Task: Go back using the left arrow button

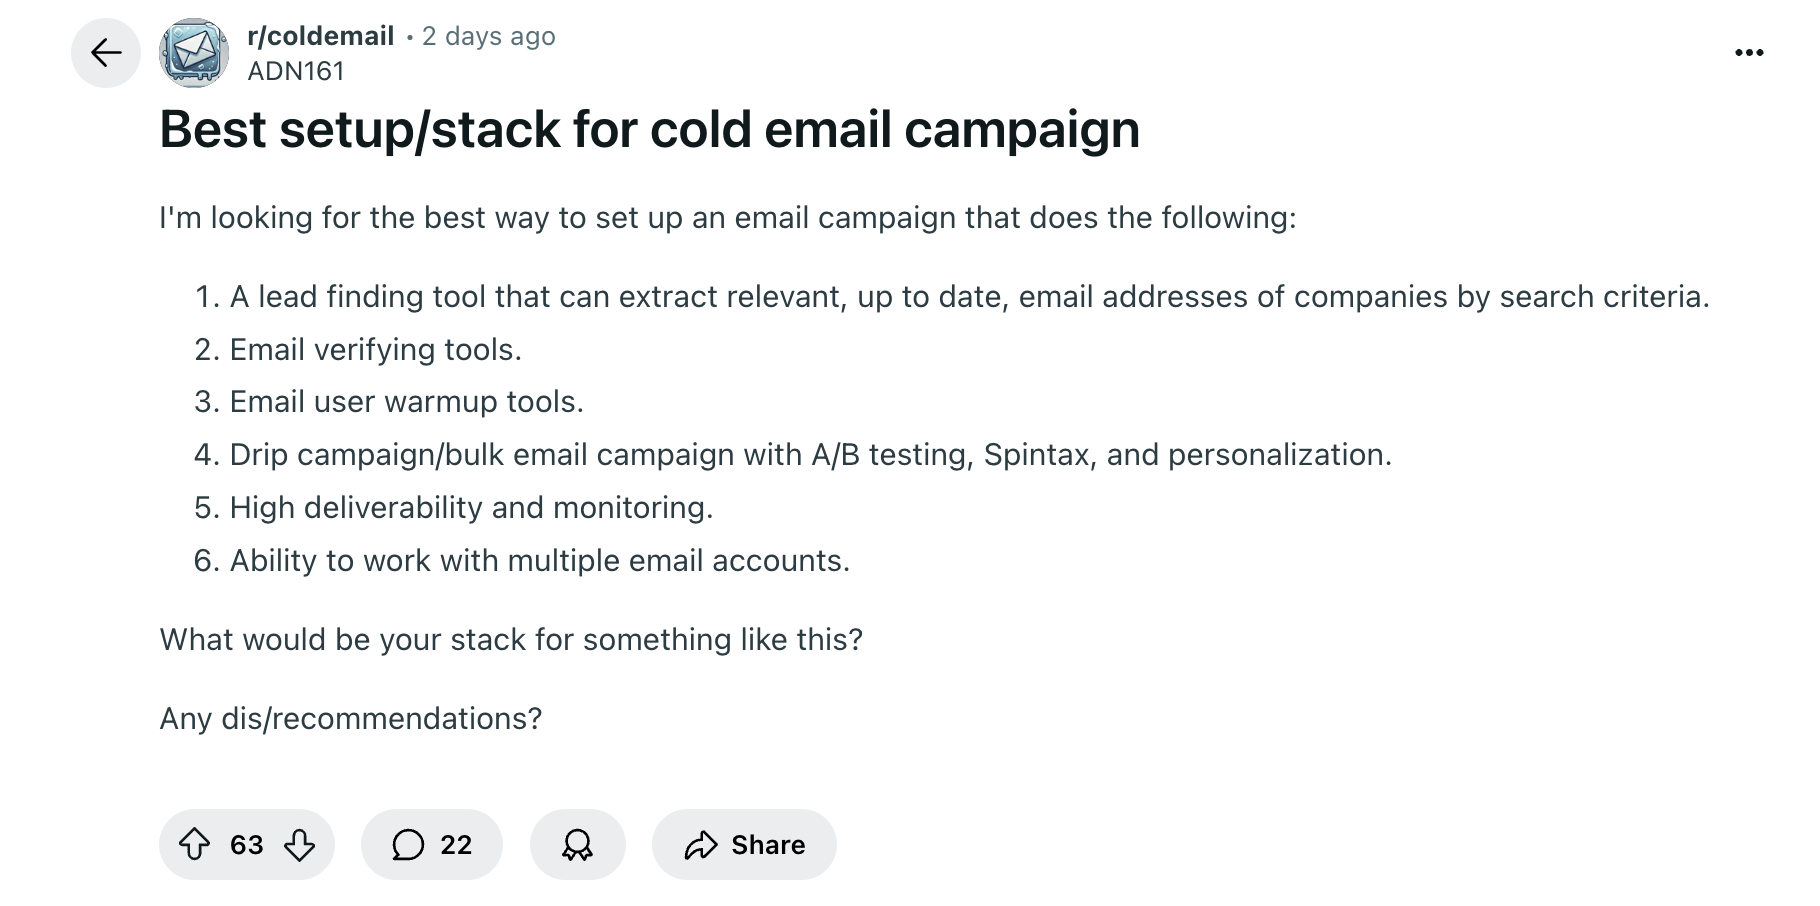Action: click(x=106, y=53)
